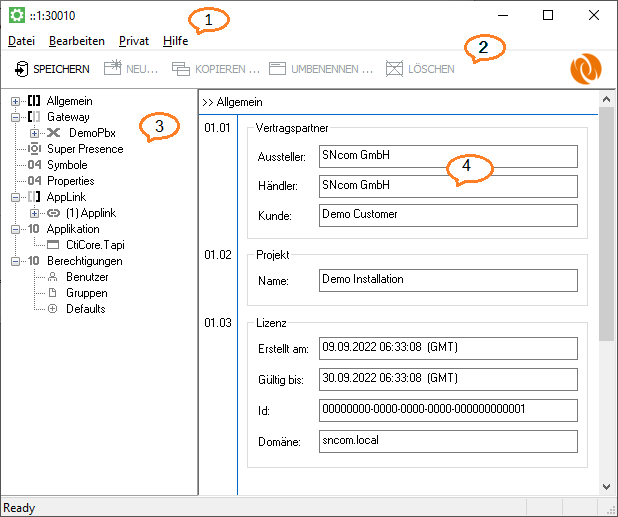
Task: Click the scrollbar down arrow
Action: (606, 486)
